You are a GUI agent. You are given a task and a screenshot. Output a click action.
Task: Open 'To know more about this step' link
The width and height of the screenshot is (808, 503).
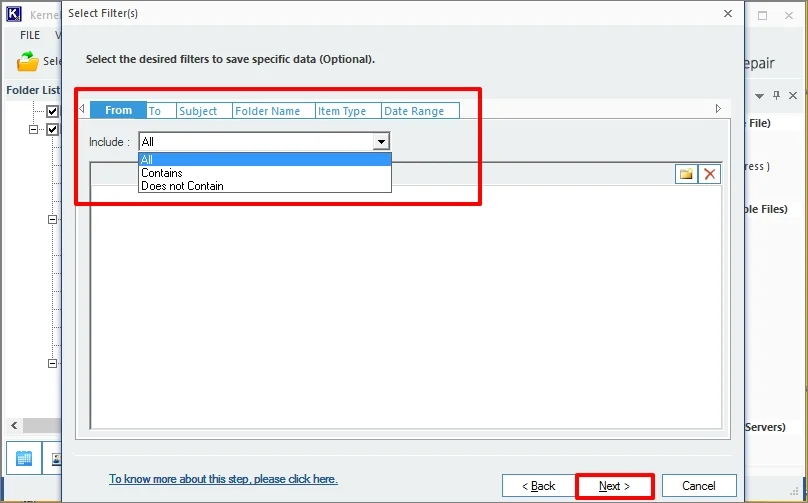[x=223, y=479]
